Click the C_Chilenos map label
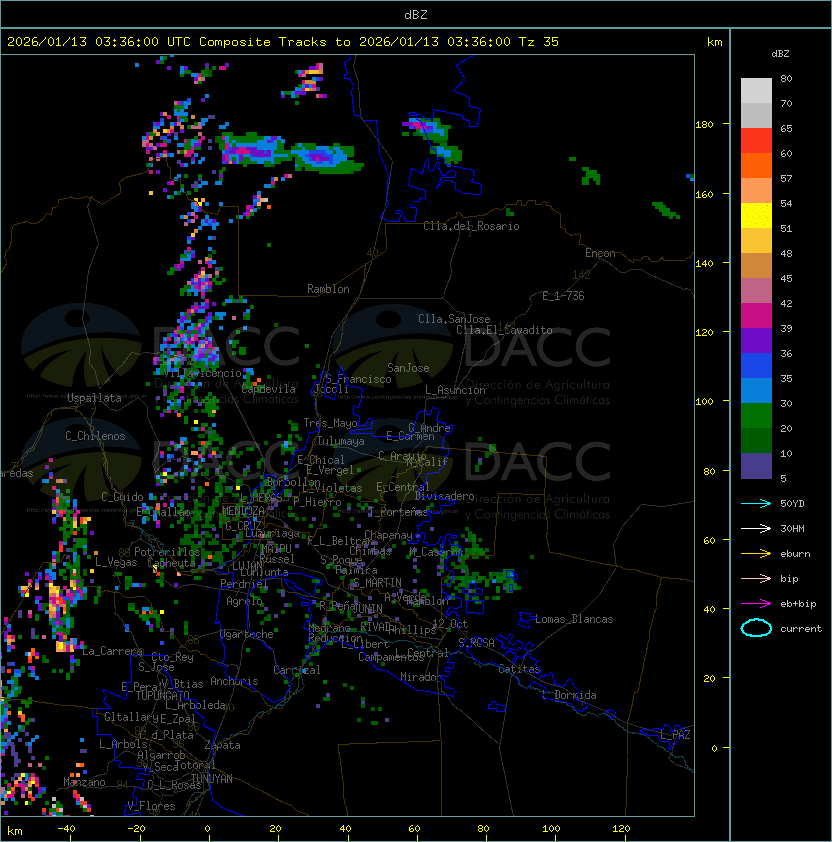The image size is (832, 842). click(x=95, y=436)
